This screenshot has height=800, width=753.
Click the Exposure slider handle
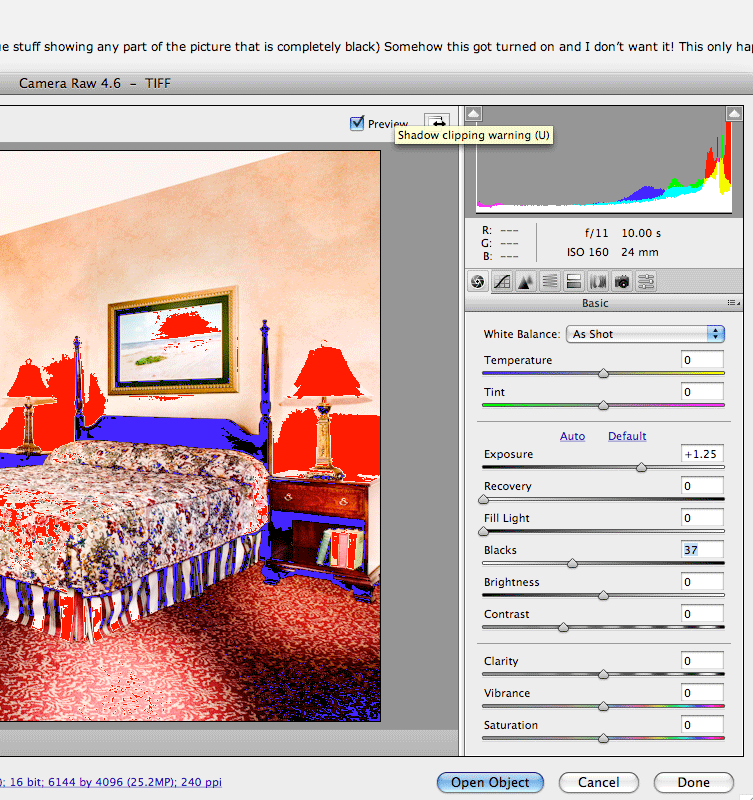[641, 467]
